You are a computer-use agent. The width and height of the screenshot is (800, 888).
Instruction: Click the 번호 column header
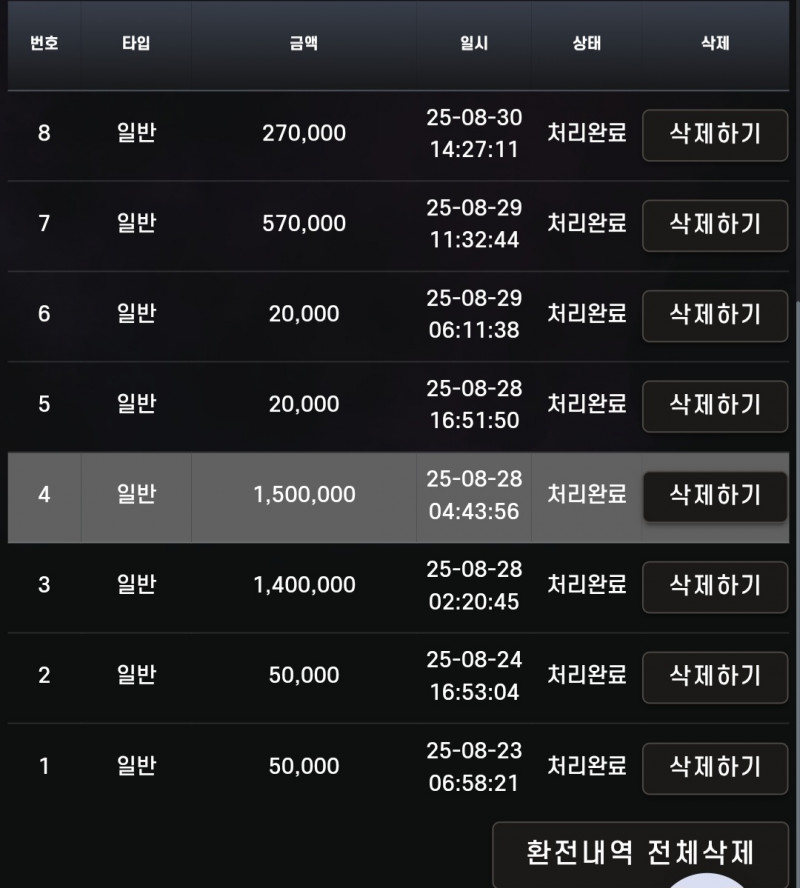click(x=44, y=45)
